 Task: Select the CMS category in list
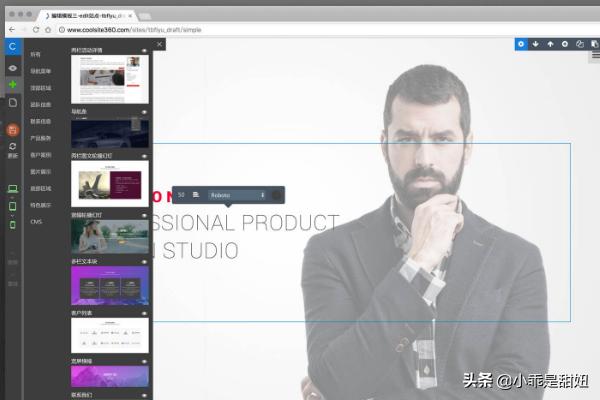point(36,221)
